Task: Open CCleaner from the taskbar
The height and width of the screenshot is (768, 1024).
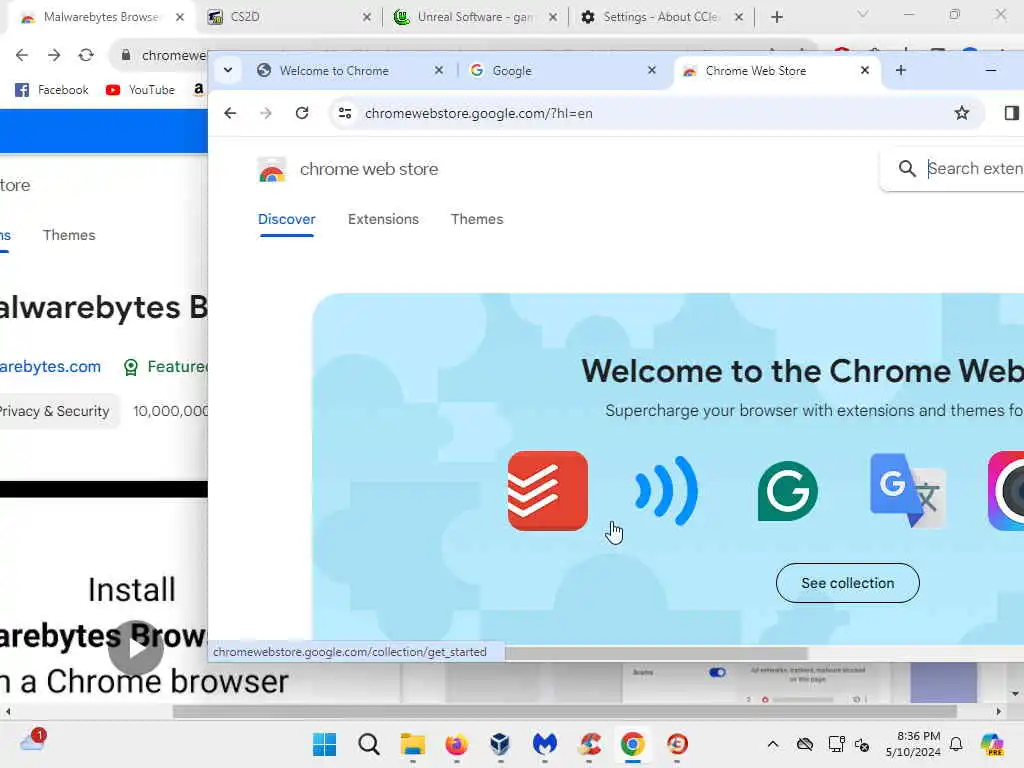Action: pos(589,744)
